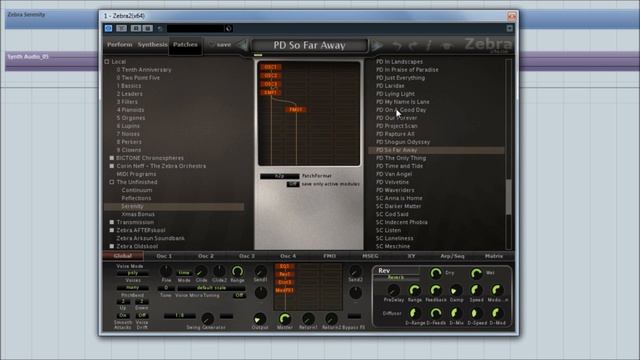Click the blue plugin activate icon in host toolbar
Viewport: 640px width, 360px height.
pyautogui.click(x=109, y=28)
